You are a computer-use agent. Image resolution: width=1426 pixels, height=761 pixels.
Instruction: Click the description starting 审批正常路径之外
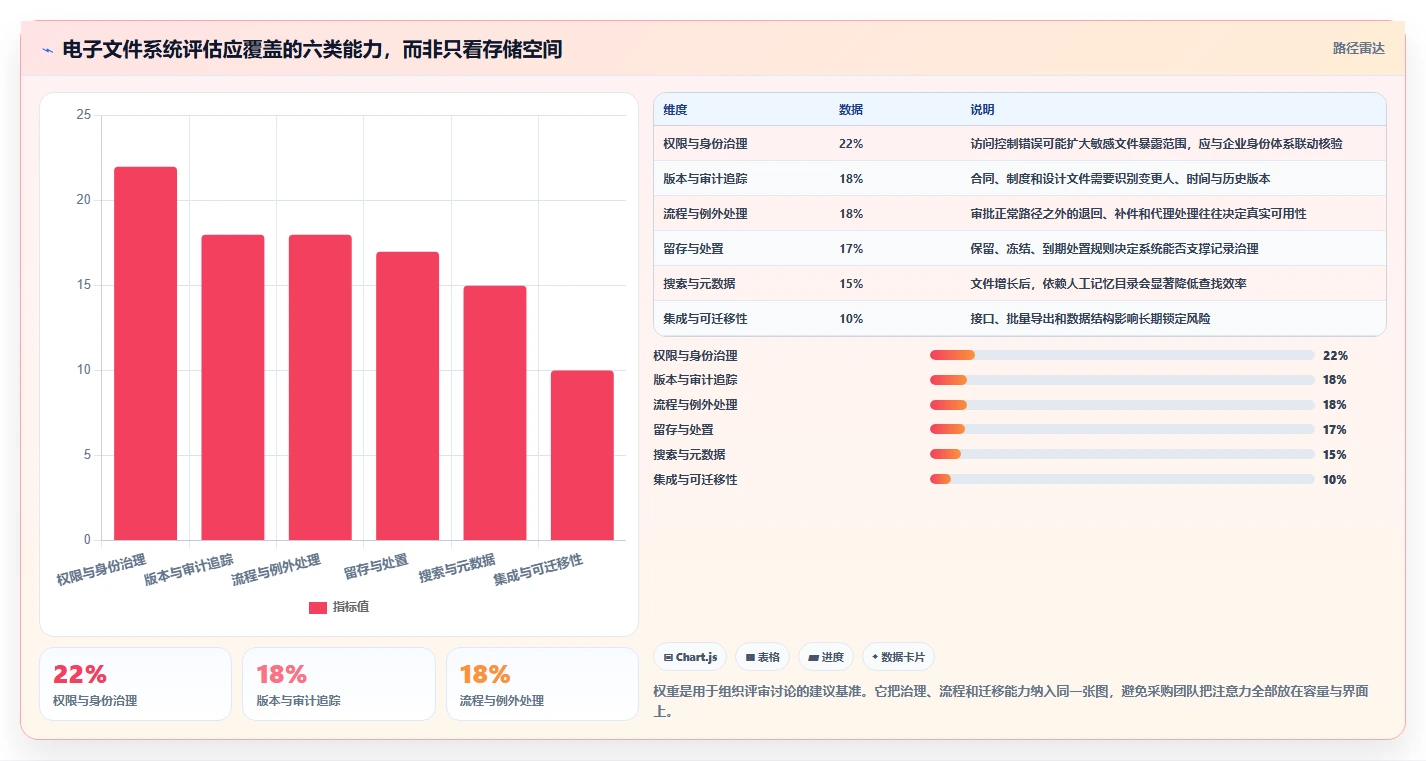[1138, 214]
